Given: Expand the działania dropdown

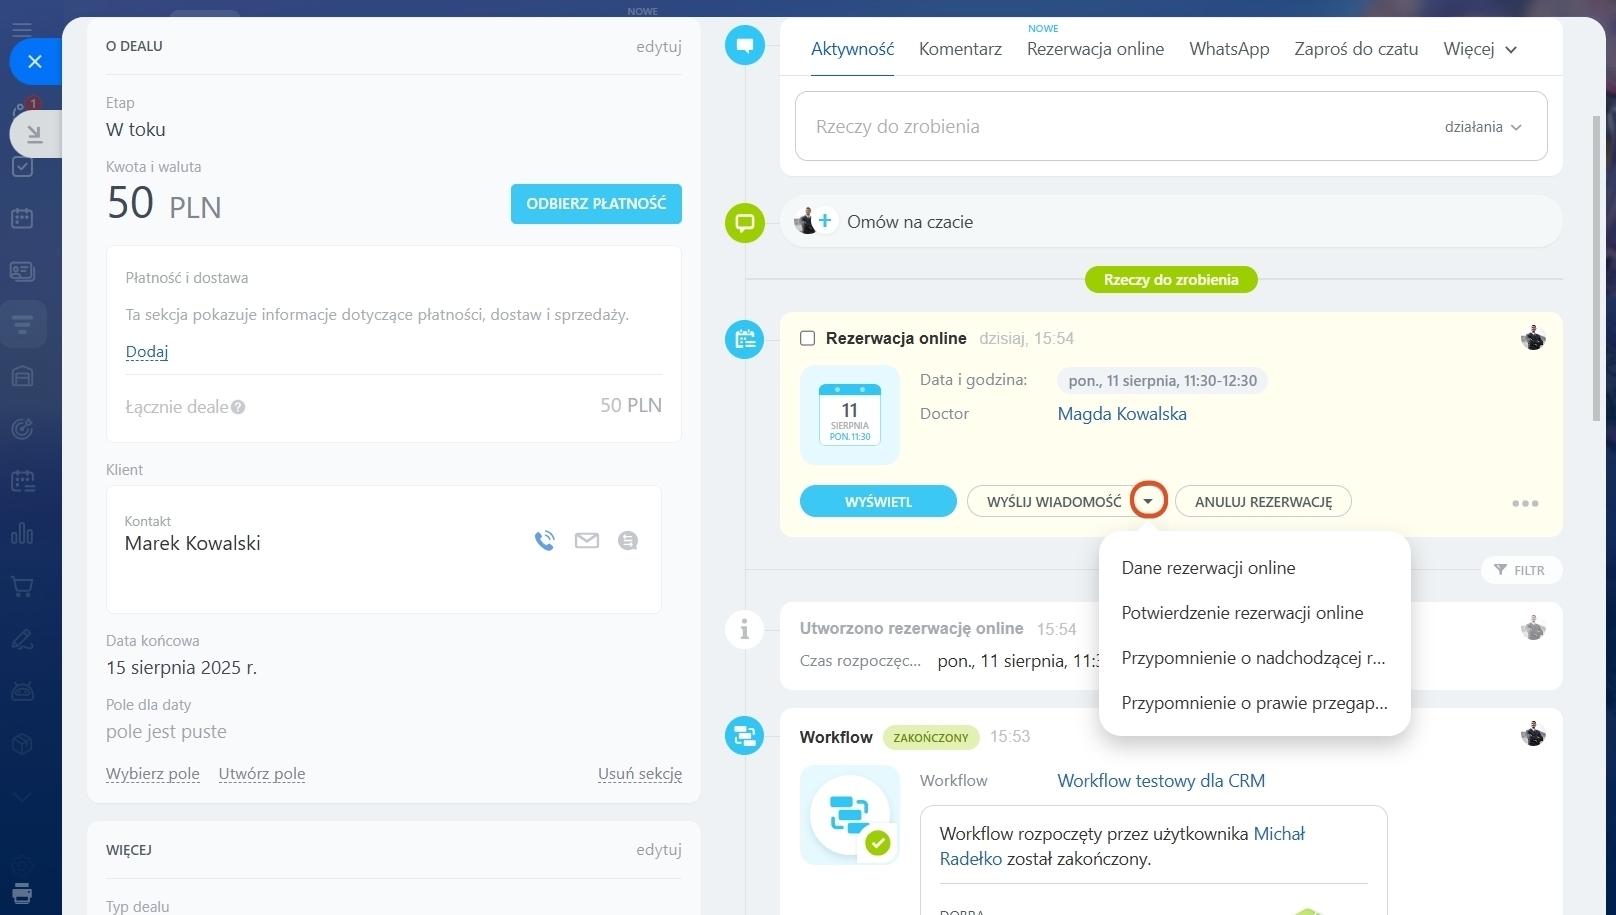Looking at the screenshot, I should [1482, 127].
